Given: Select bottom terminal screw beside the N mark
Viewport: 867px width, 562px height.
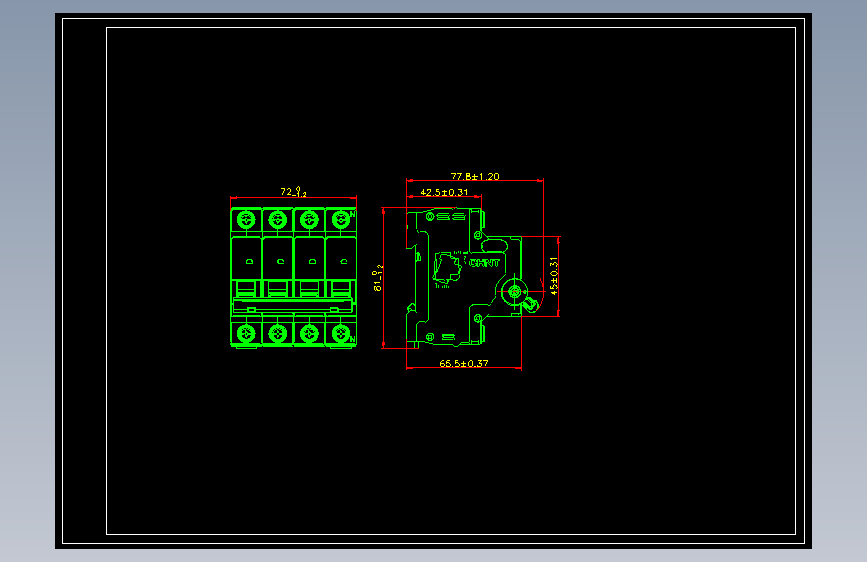Looking at the screenshot, I should click(341, 334).
